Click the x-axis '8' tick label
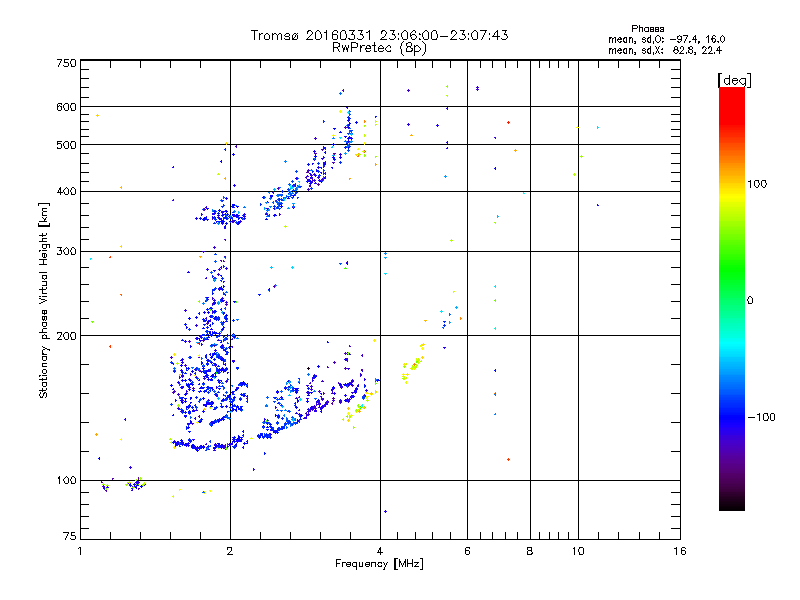The width and height of the screenshot is (800, 600). [530, 551]
